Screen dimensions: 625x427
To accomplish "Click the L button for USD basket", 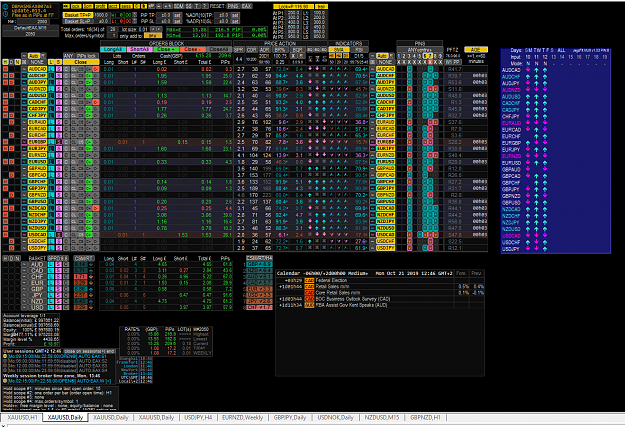I will pyautogui.click(x=51, y=307).
